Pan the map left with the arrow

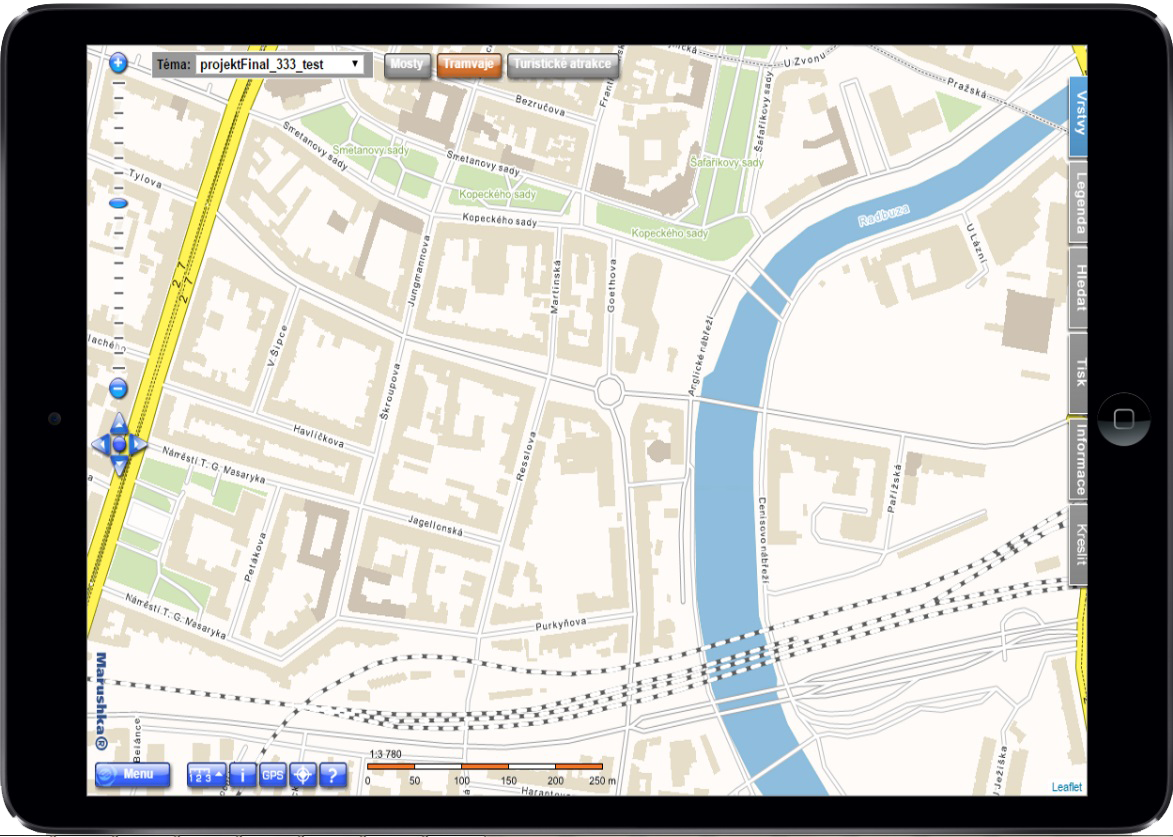[98, 445]
